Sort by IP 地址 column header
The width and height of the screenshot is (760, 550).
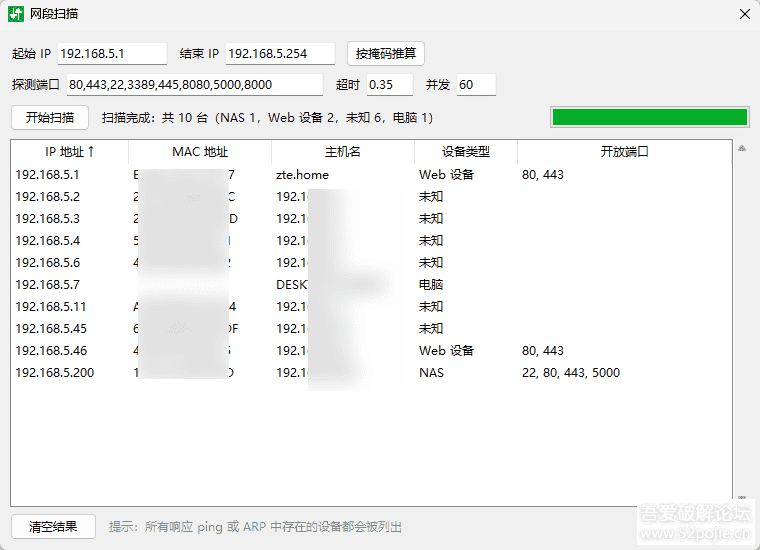tap(69, 152)
